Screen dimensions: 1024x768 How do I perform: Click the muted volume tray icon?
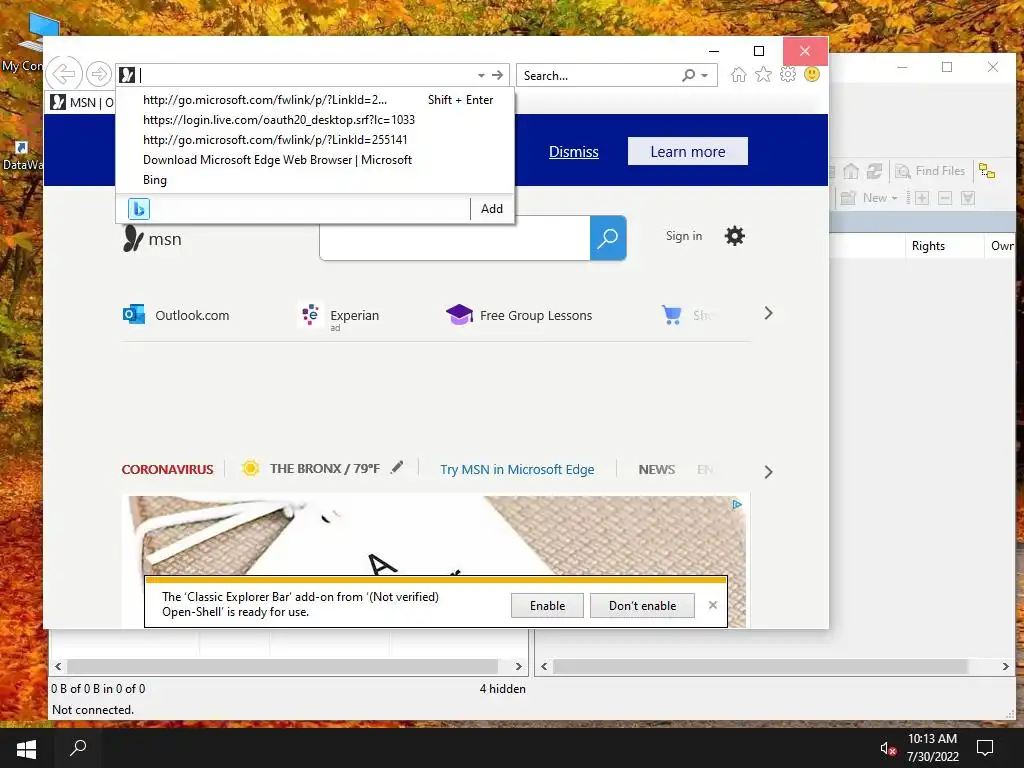coord(888,749)
